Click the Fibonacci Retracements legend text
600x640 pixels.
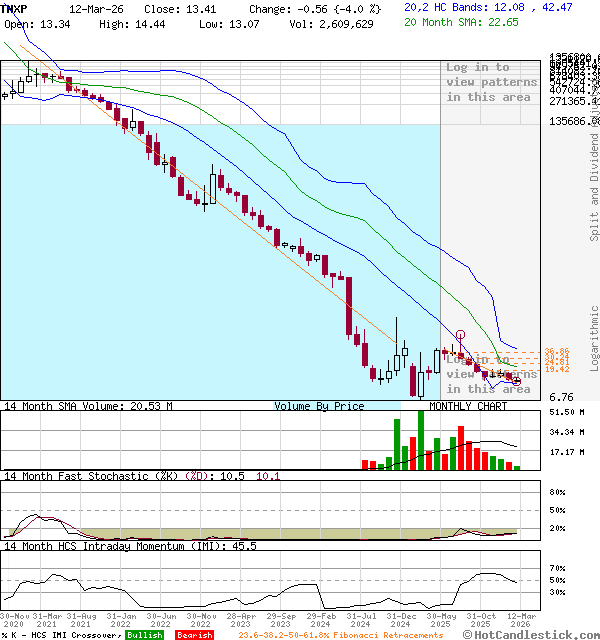click(340, 634)
